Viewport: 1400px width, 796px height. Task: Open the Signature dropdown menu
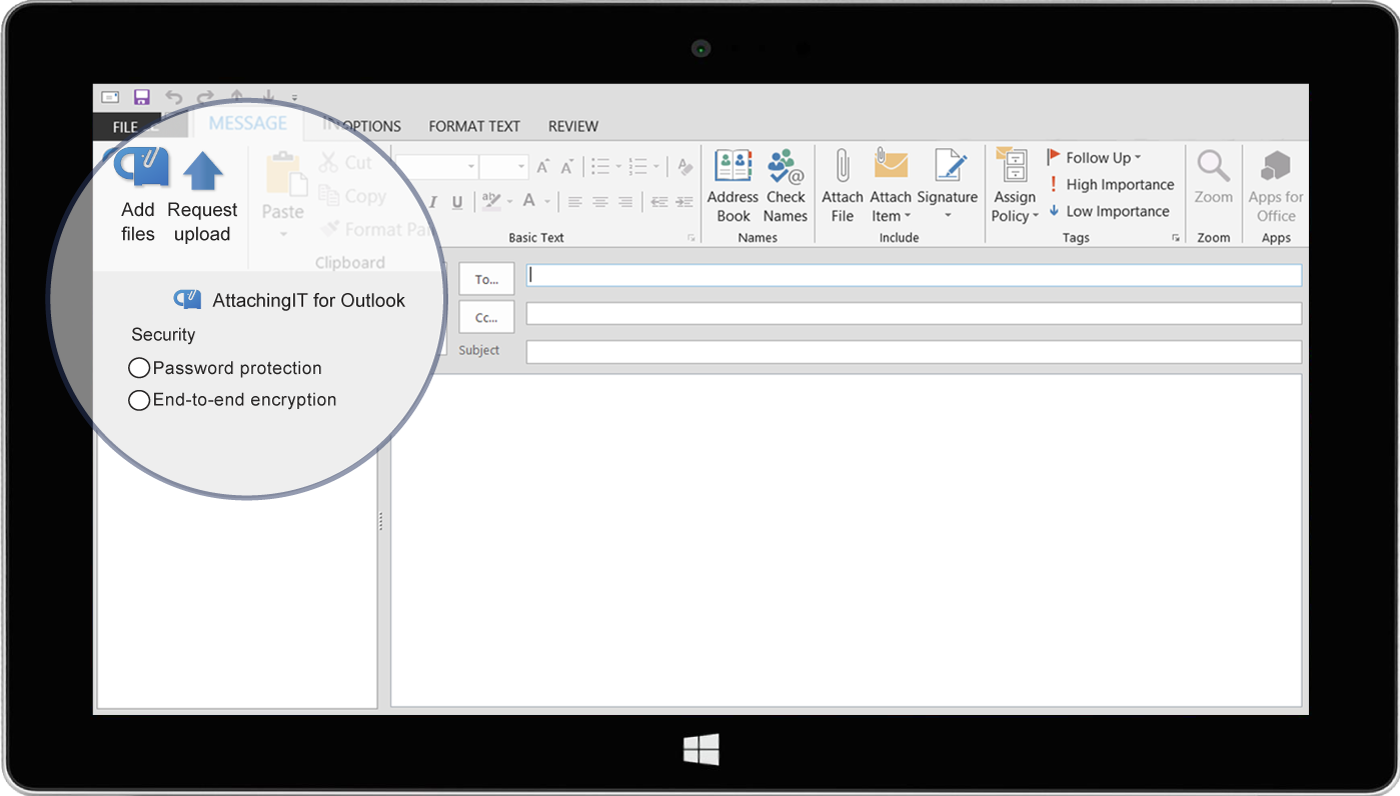(947, 216)
